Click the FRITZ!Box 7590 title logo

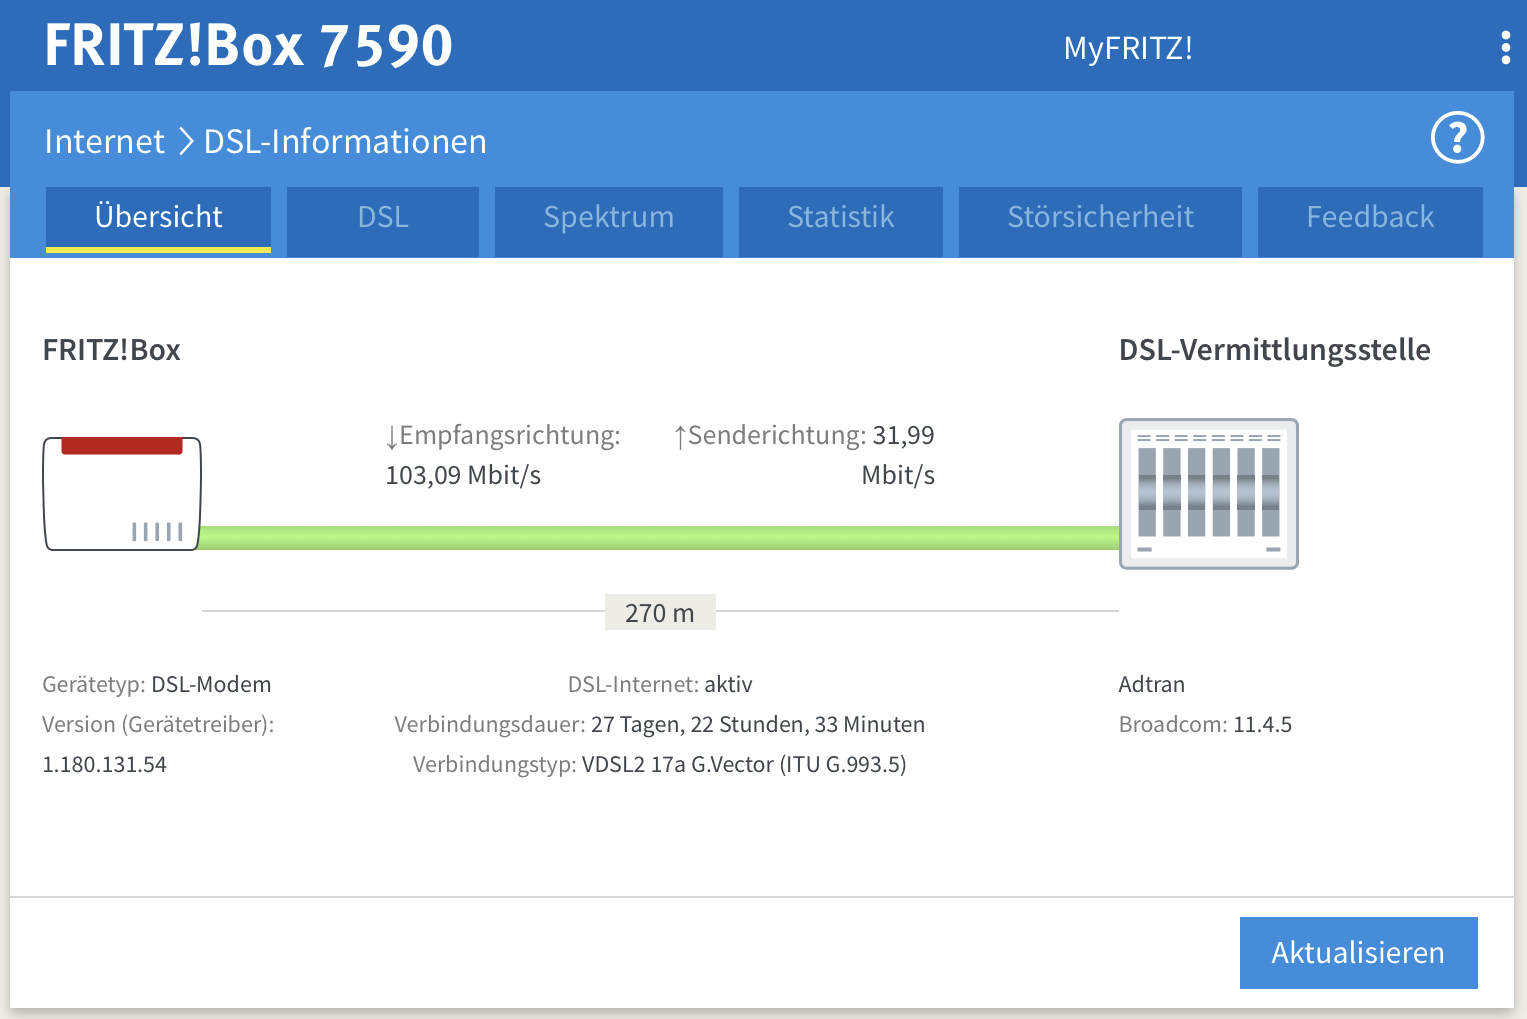coord(248,45)
